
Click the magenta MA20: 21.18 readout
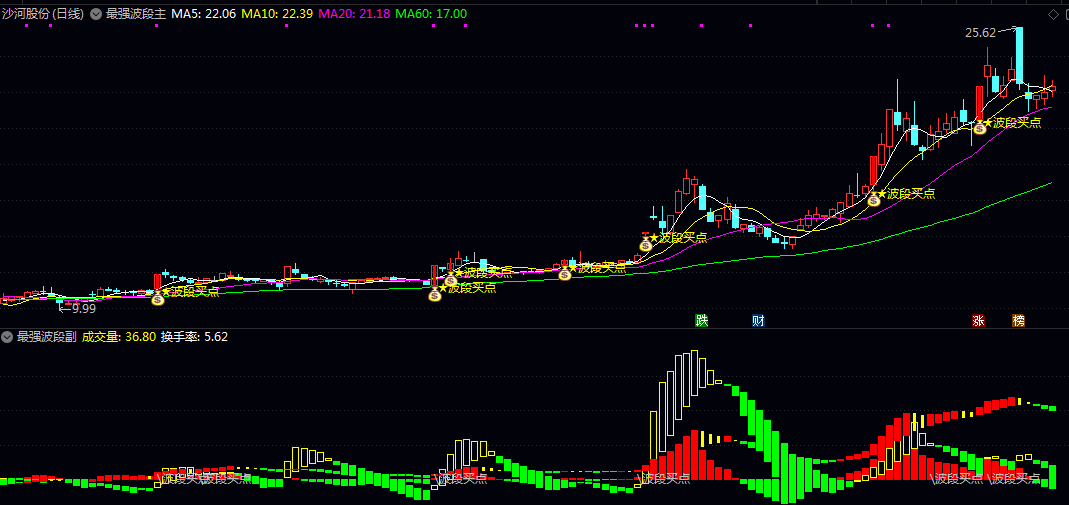(x=355, y=14)
